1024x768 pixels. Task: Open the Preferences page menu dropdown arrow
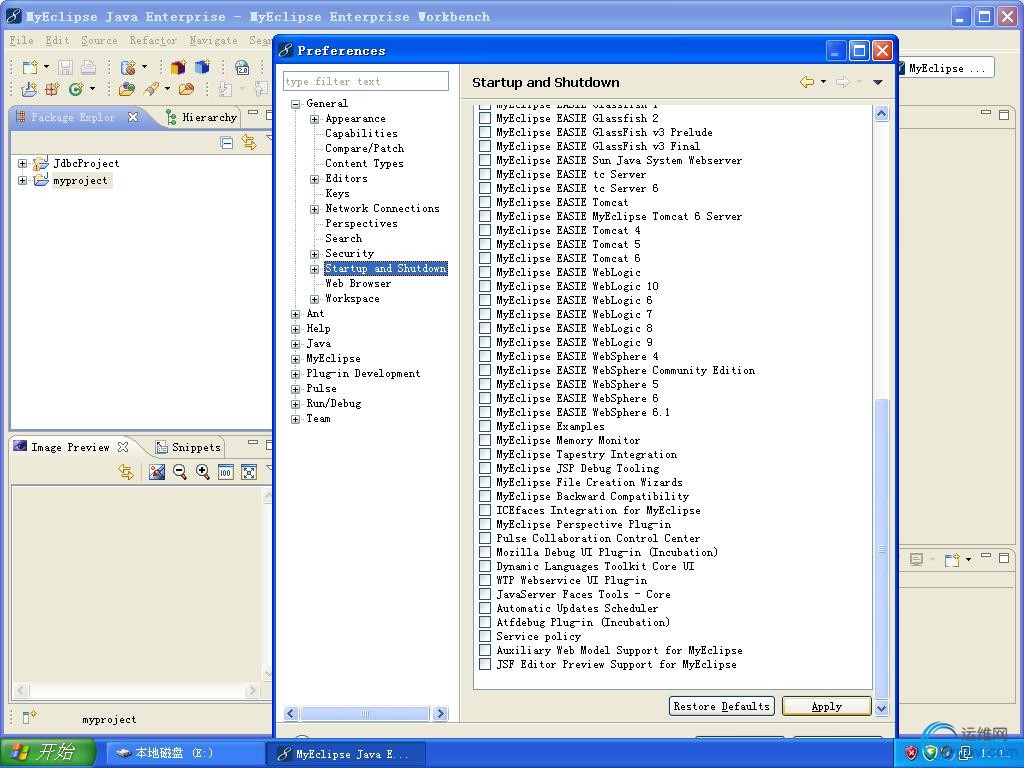pyautogui.click(x=878, y=82)
